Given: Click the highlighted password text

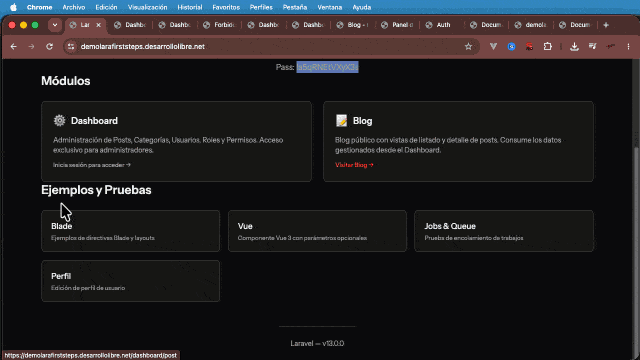Looking at the screenshot, I should [x=327, y=67].
